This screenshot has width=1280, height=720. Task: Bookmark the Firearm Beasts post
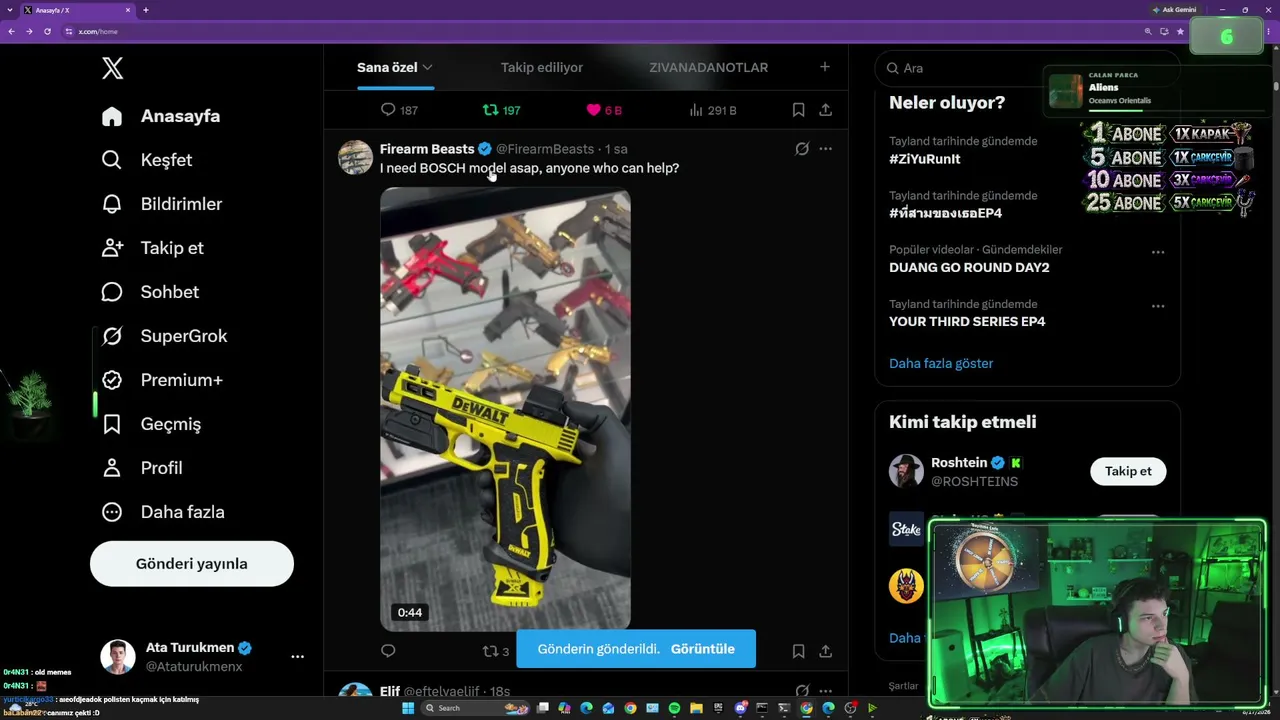[798, 651]
